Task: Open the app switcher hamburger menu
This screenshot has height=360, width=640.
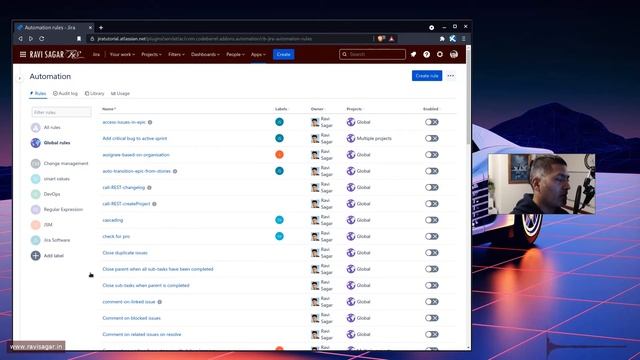Action: [23, 54]
